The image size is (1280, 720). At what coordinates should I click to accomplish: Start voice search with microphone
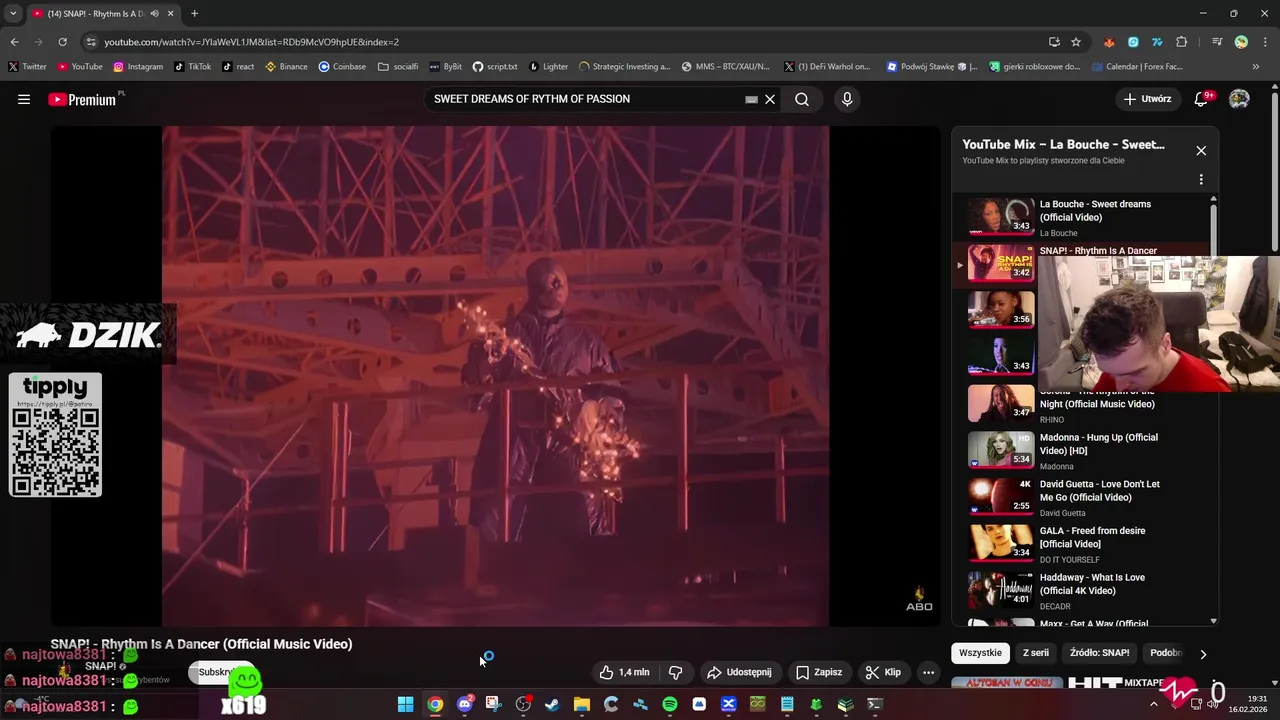click(847, 99)
